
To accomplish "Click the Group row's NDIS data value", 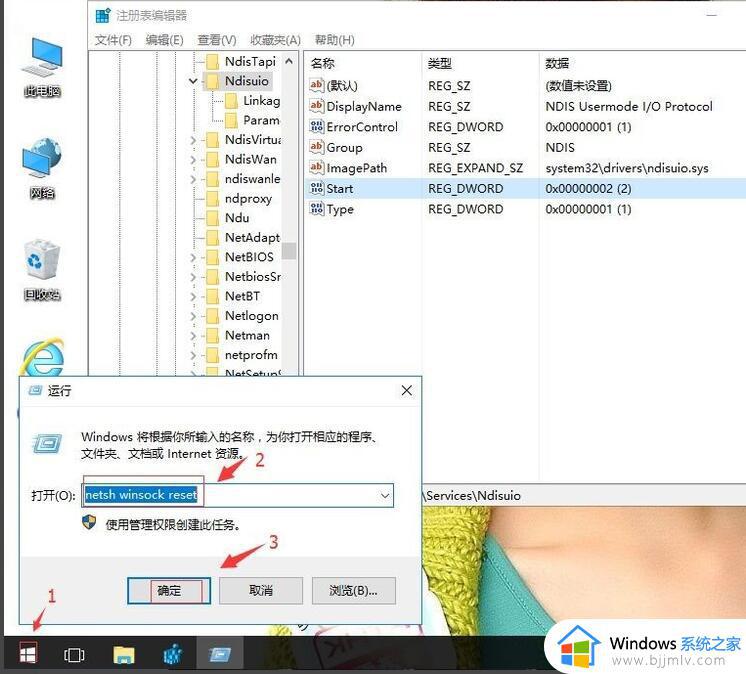I will coord(560,147).
